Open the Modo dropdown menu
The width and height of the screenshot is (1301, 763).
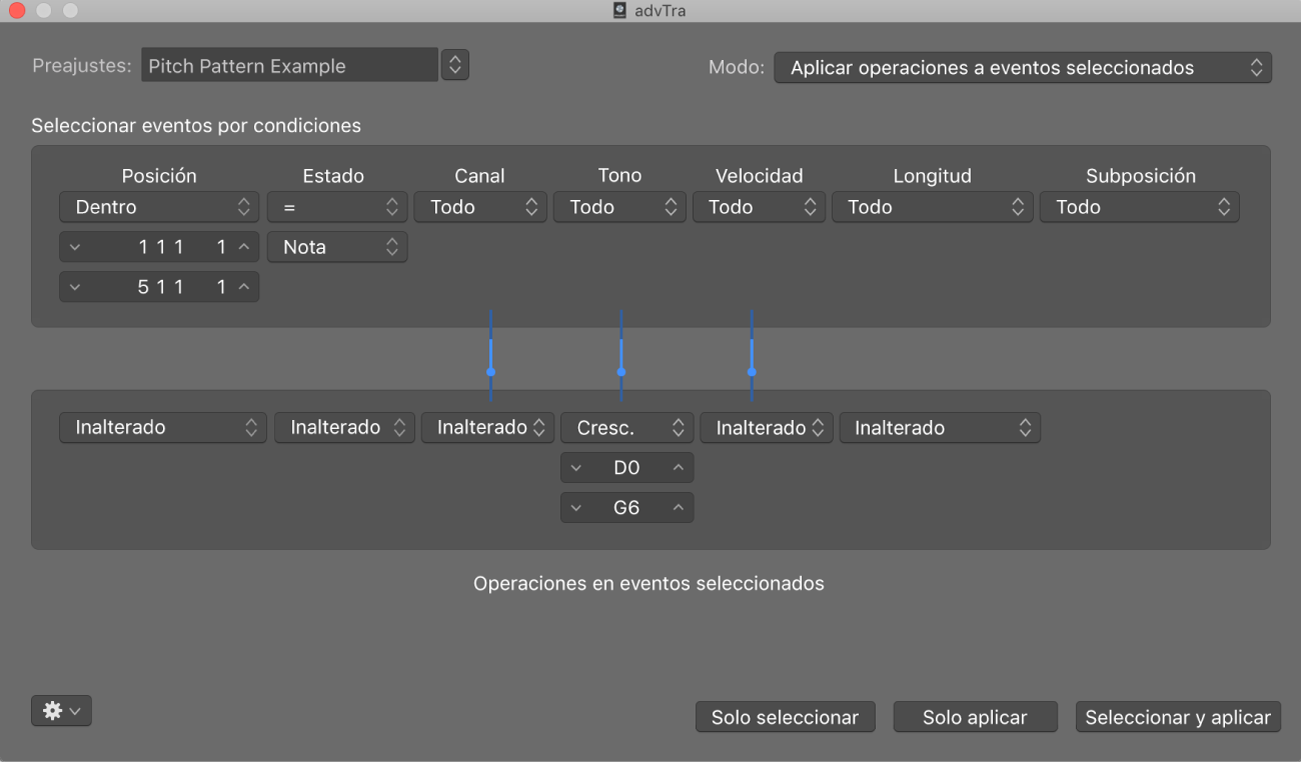pos(1023,67)
